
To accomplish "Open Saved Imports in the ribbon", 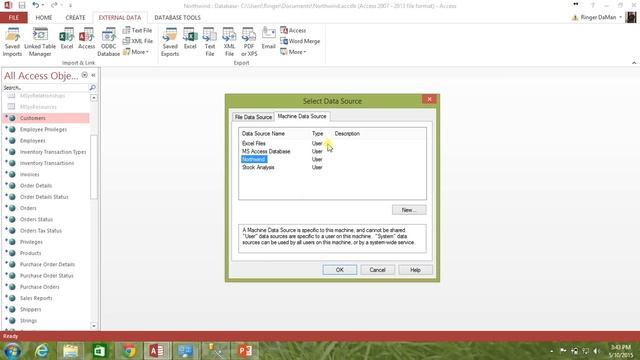I will coord(12,42).
